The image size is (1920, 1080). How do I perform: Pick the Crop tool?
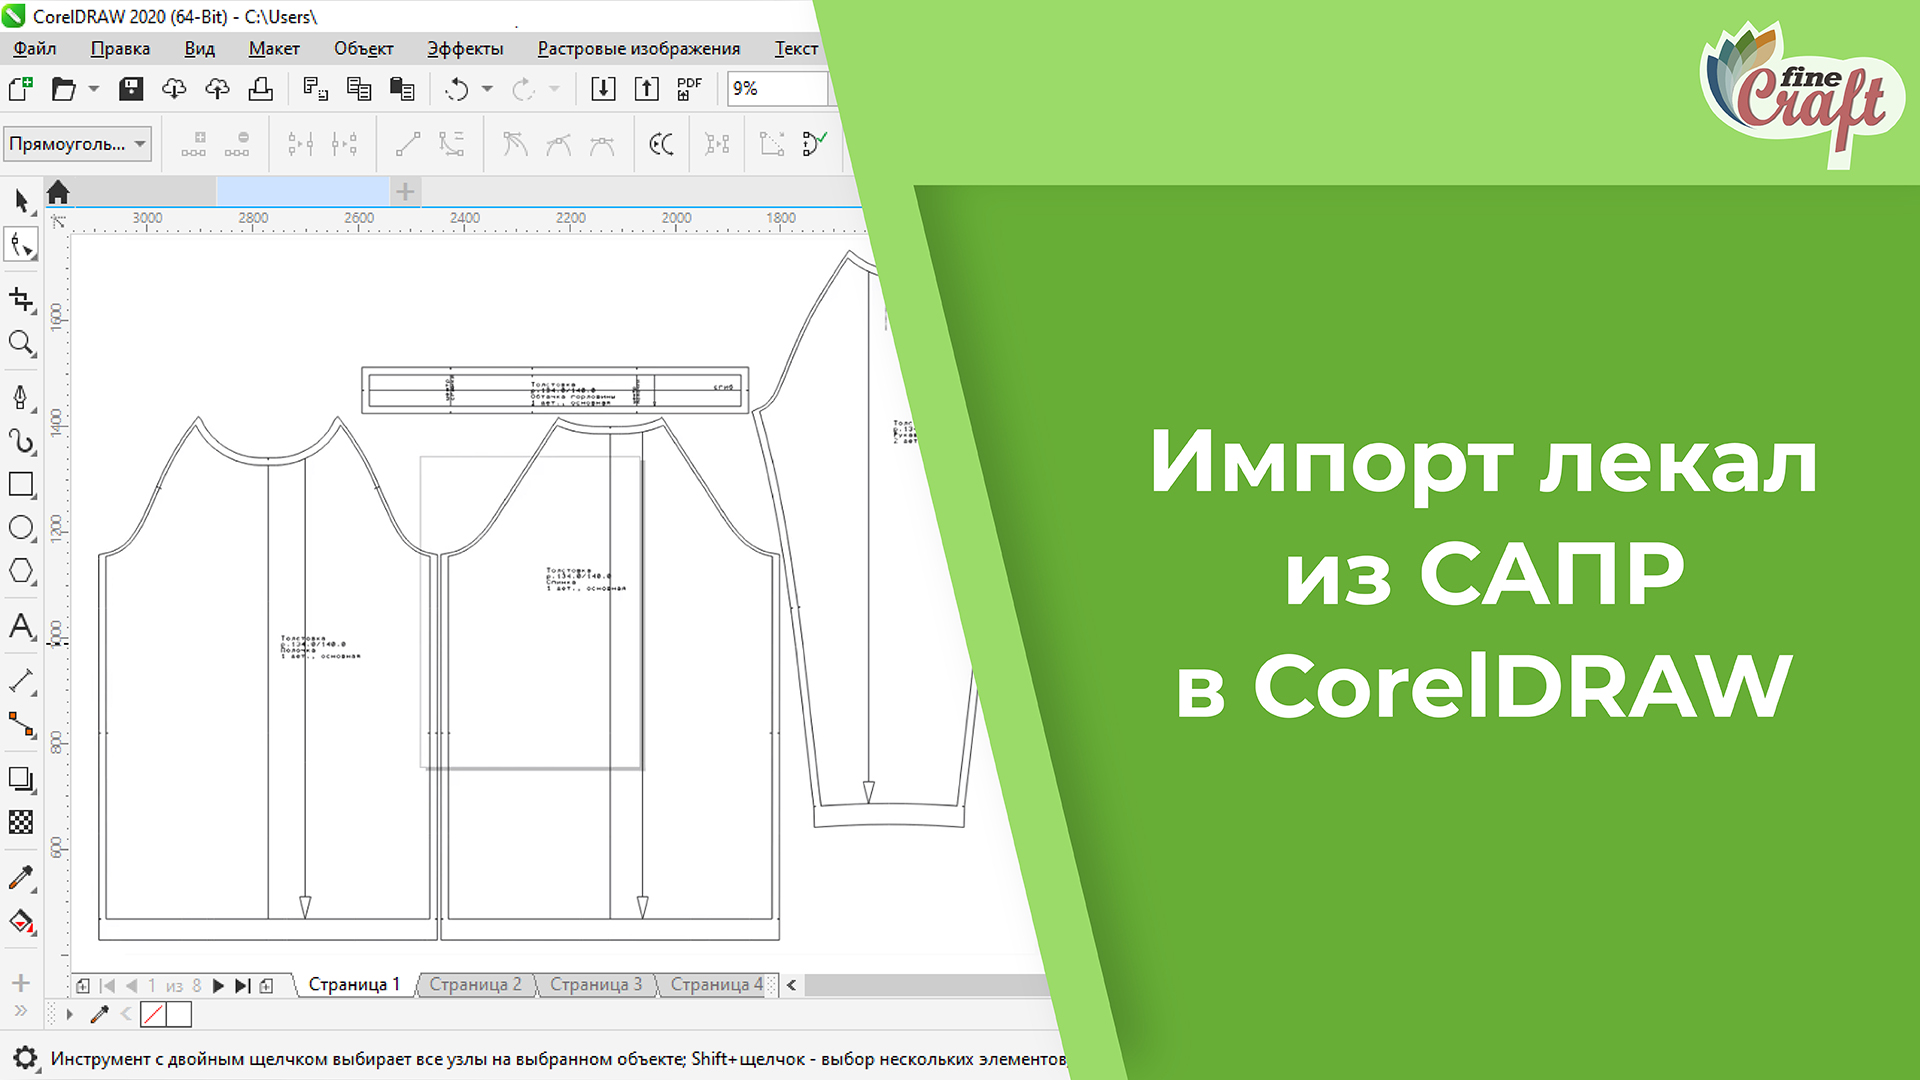click(22, 298)
